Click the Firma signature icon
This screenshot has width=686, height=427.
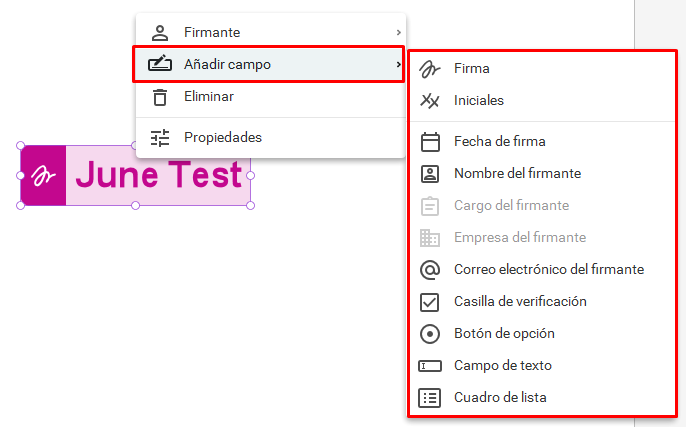click(430, 69)
